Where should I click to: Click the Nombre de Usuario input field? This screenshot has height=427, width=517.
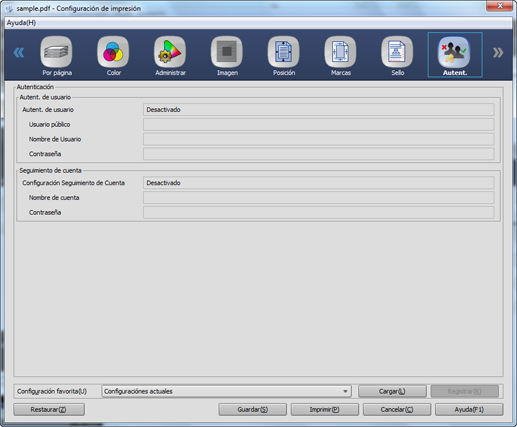point(319,139)
